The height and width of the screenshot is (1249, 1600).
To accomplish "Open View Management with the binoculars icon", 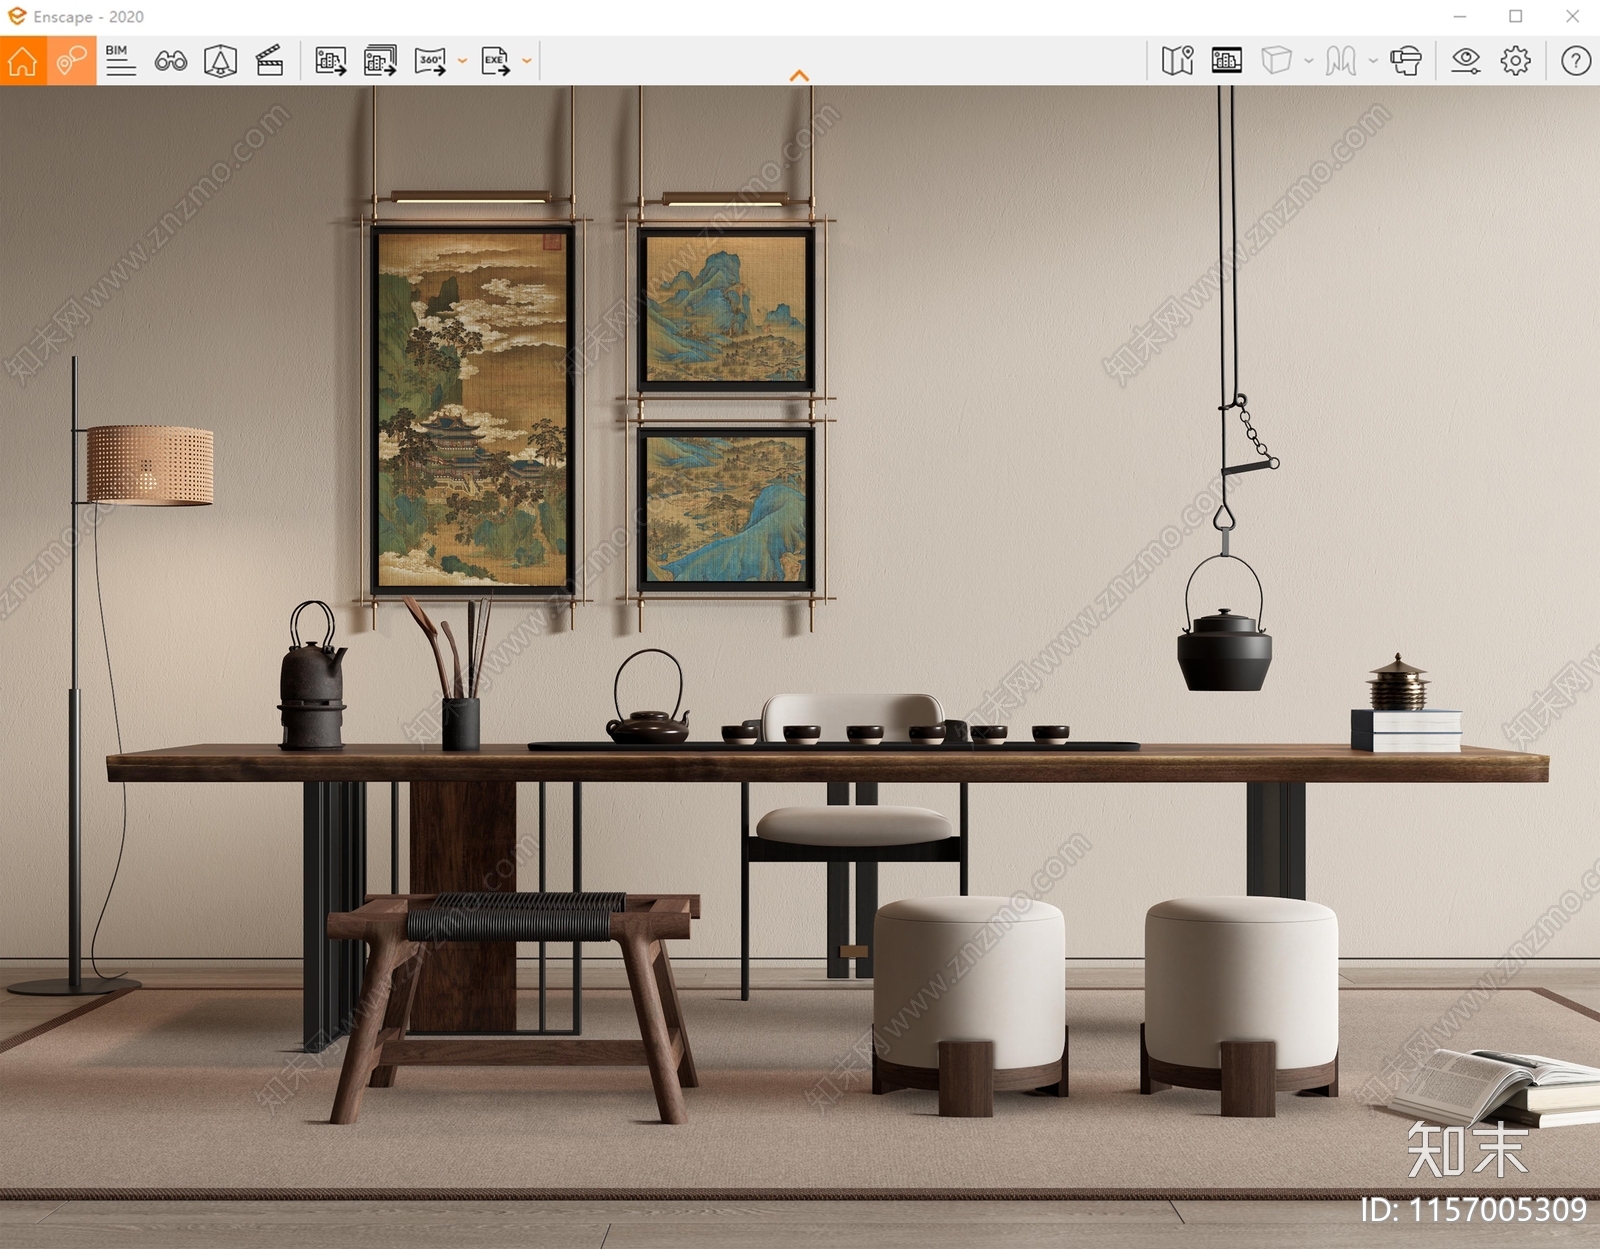I will (171, 61).
